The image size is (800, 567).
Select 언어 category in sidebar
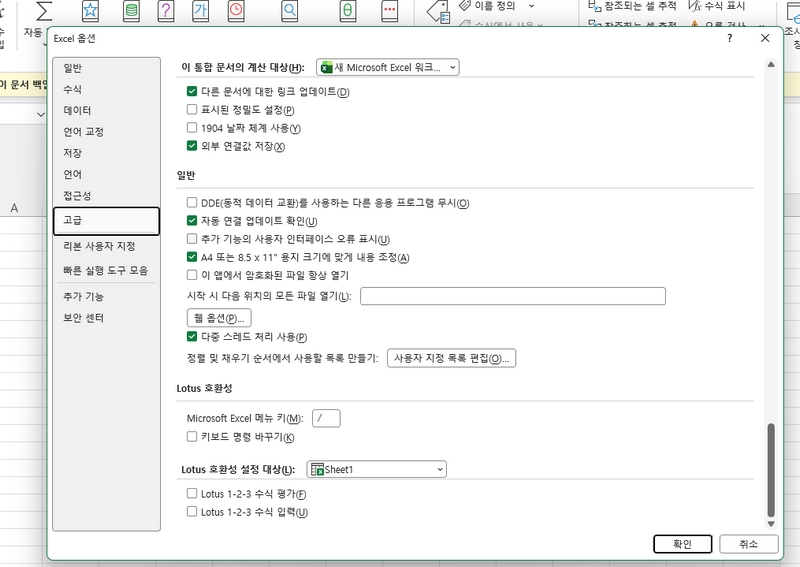[x=106, y=175]
